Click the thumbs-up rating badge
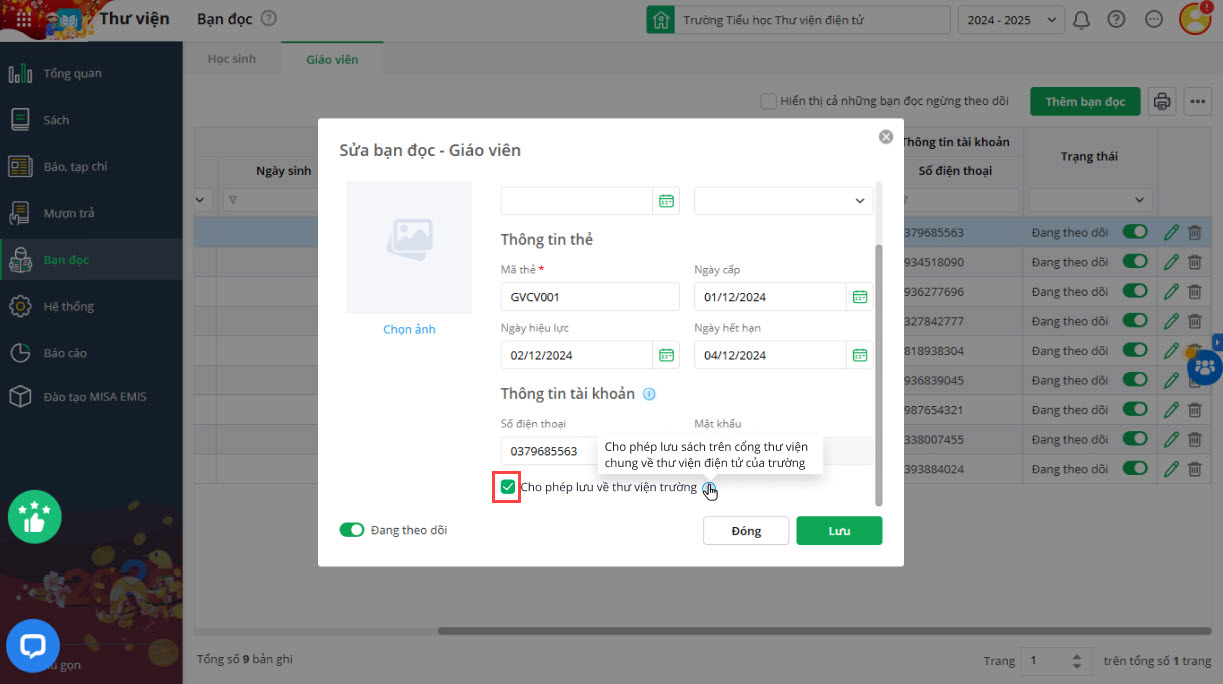 pyautogui.click(x=35, y=517)
